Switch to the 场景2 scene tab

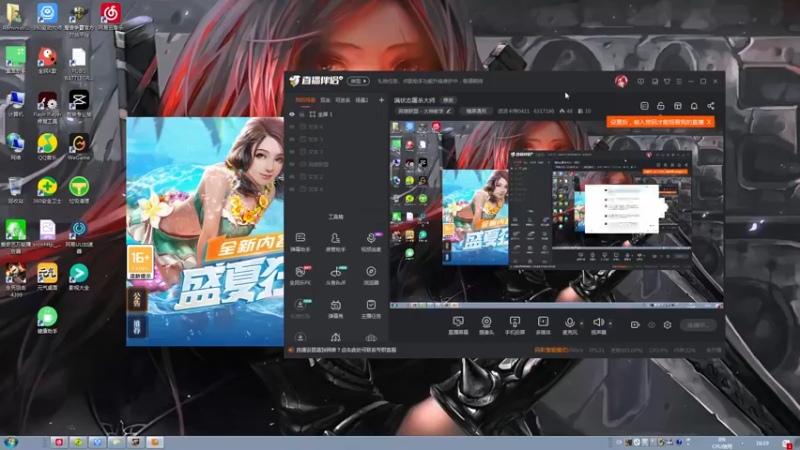pos(362,100)
